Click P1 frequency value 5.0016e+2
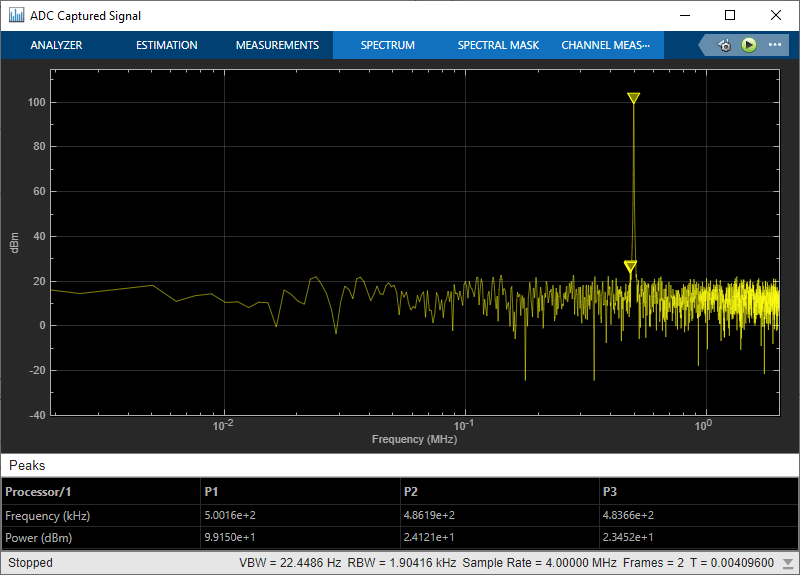The image size is (800, 575). (230, 515)
